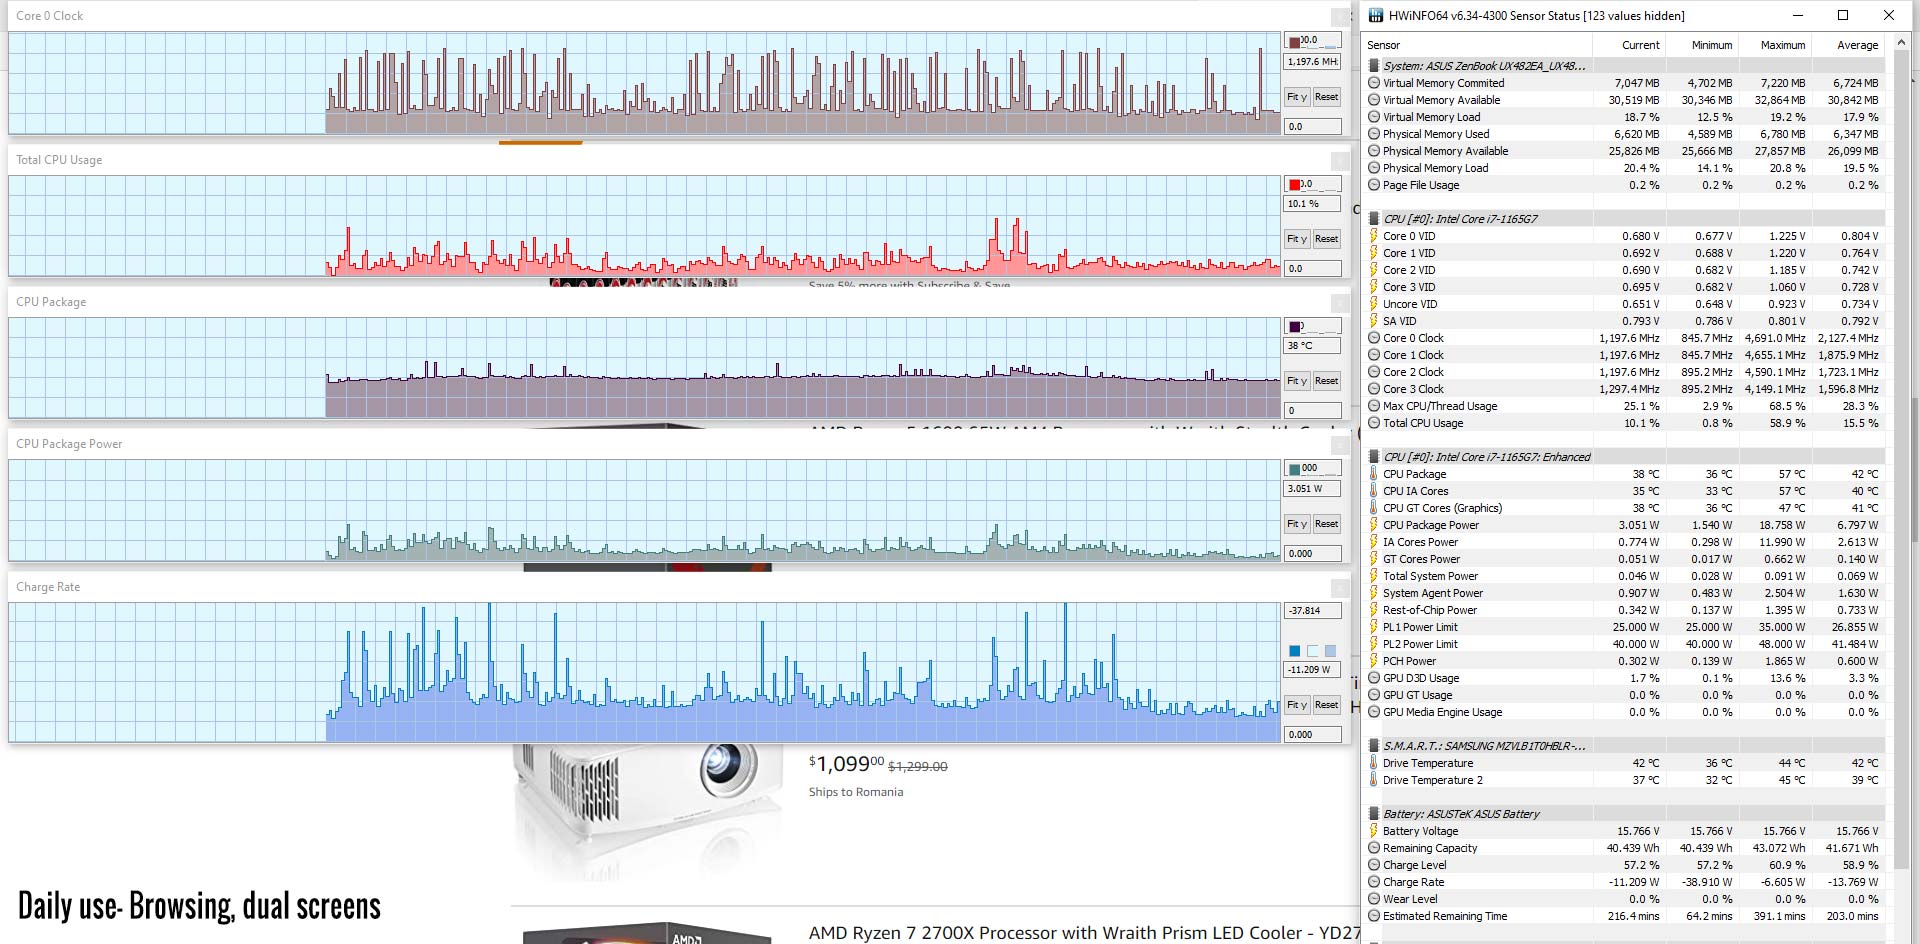Click the CPU Package temperature thermometer icon

pyautogui.click(x=1374, y=474)
